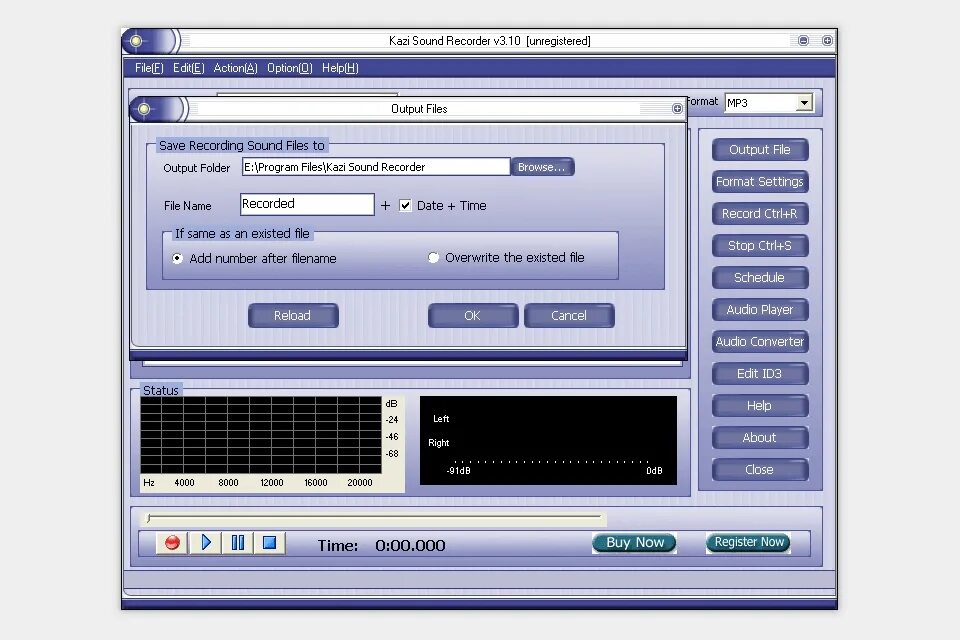Open the Action menu
The height and width of the screenshot is (640, 960).
[x=235, y=68]
